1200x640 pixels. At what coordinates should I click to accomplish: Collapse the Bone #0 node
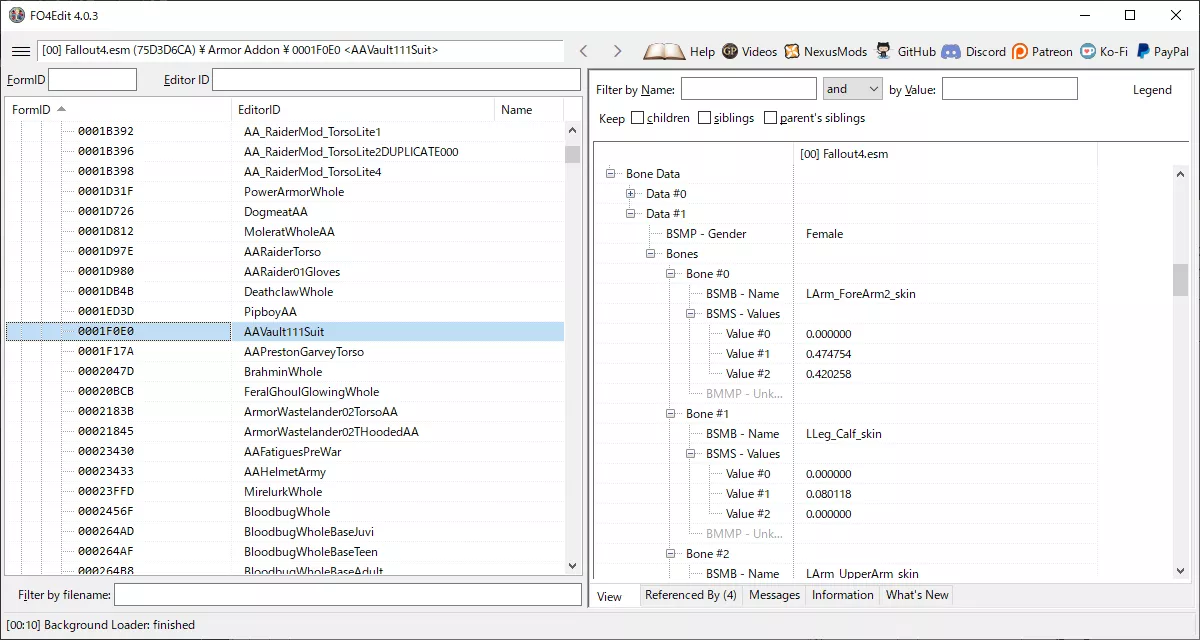671,274
